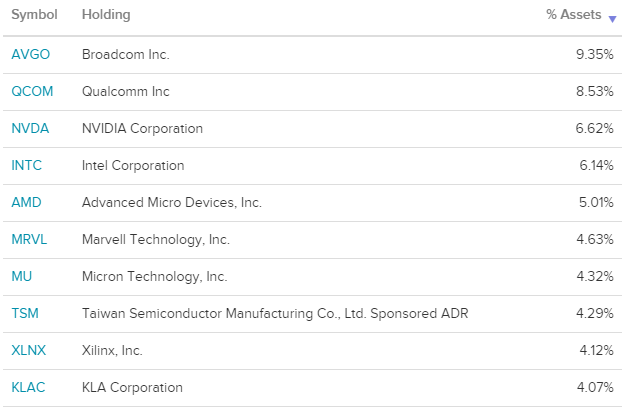Sort by the Holding column header

pos(106,14)
